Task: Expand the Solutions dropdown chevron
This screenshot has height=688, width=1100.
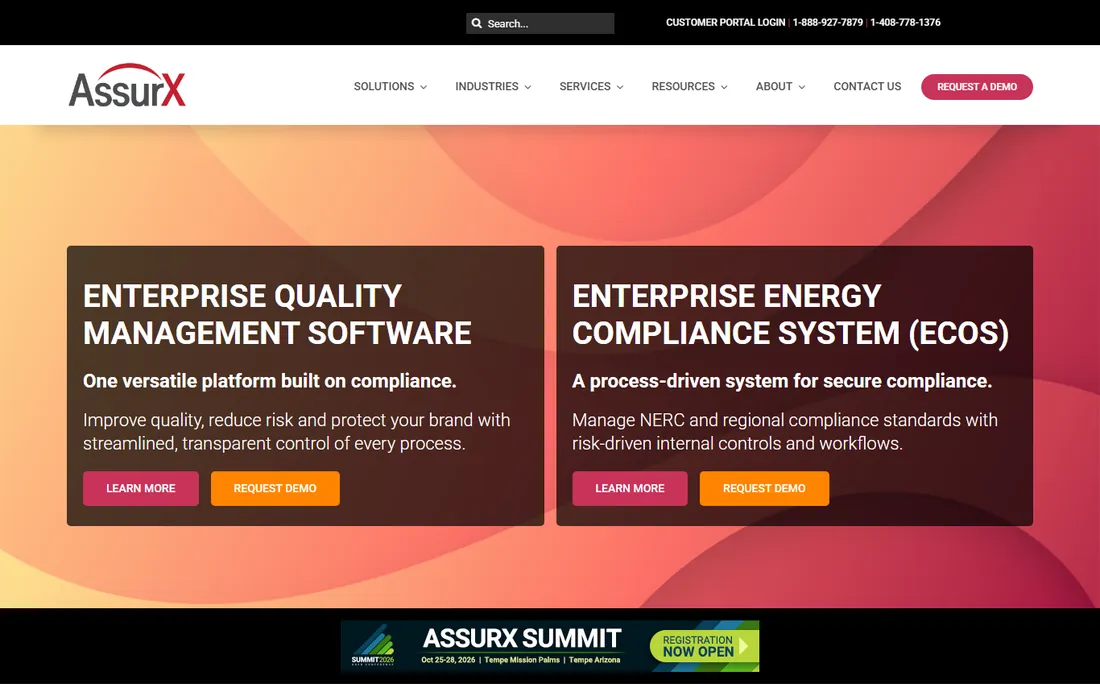Action: (424, 87)
